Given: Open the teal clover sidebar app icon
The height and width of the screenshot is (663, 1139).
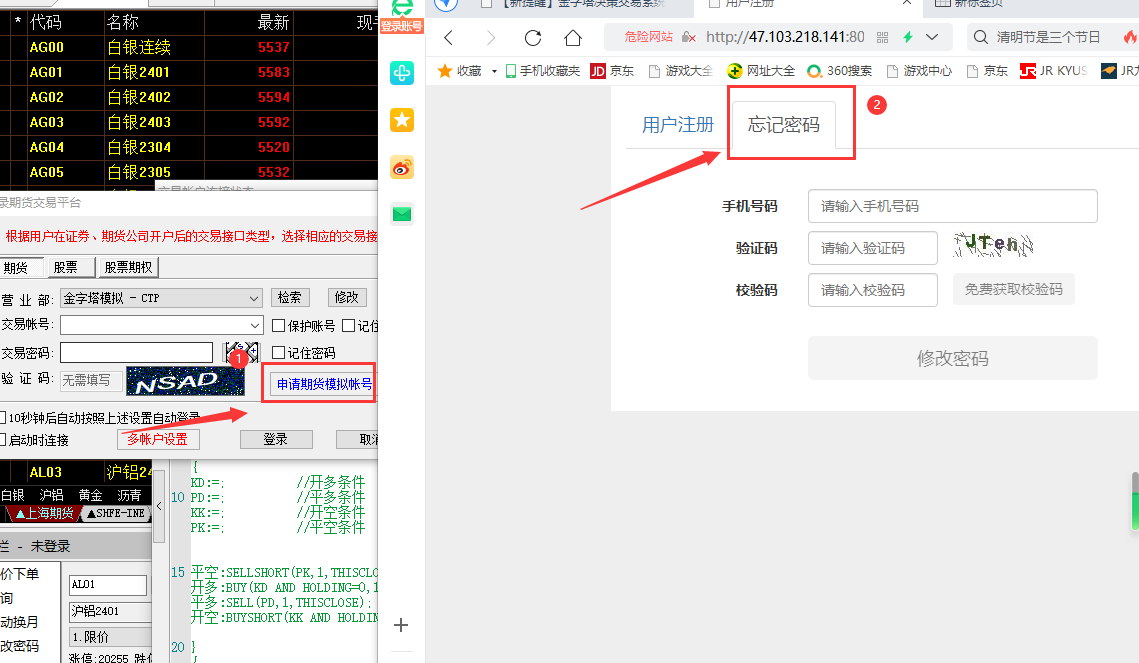Looking at the screenshot, I should [402, 73].
